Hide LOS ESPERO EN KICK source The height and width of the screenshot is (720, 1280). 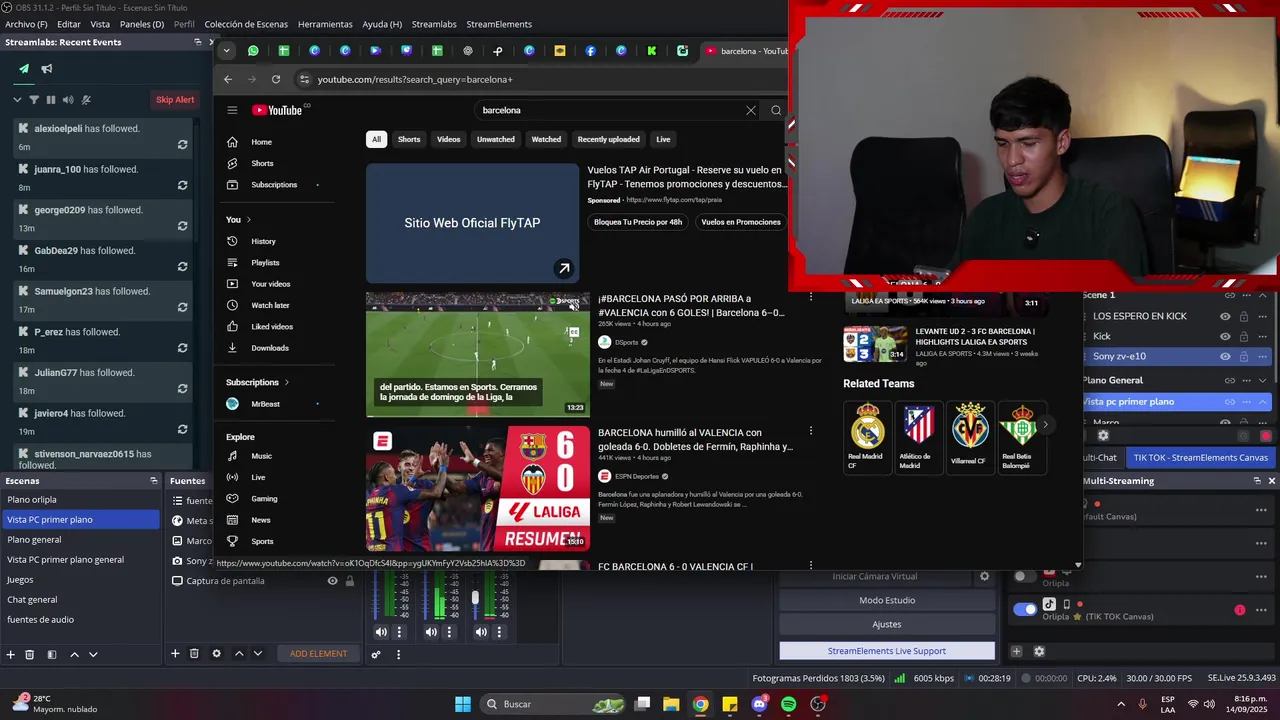point(1225,316)
